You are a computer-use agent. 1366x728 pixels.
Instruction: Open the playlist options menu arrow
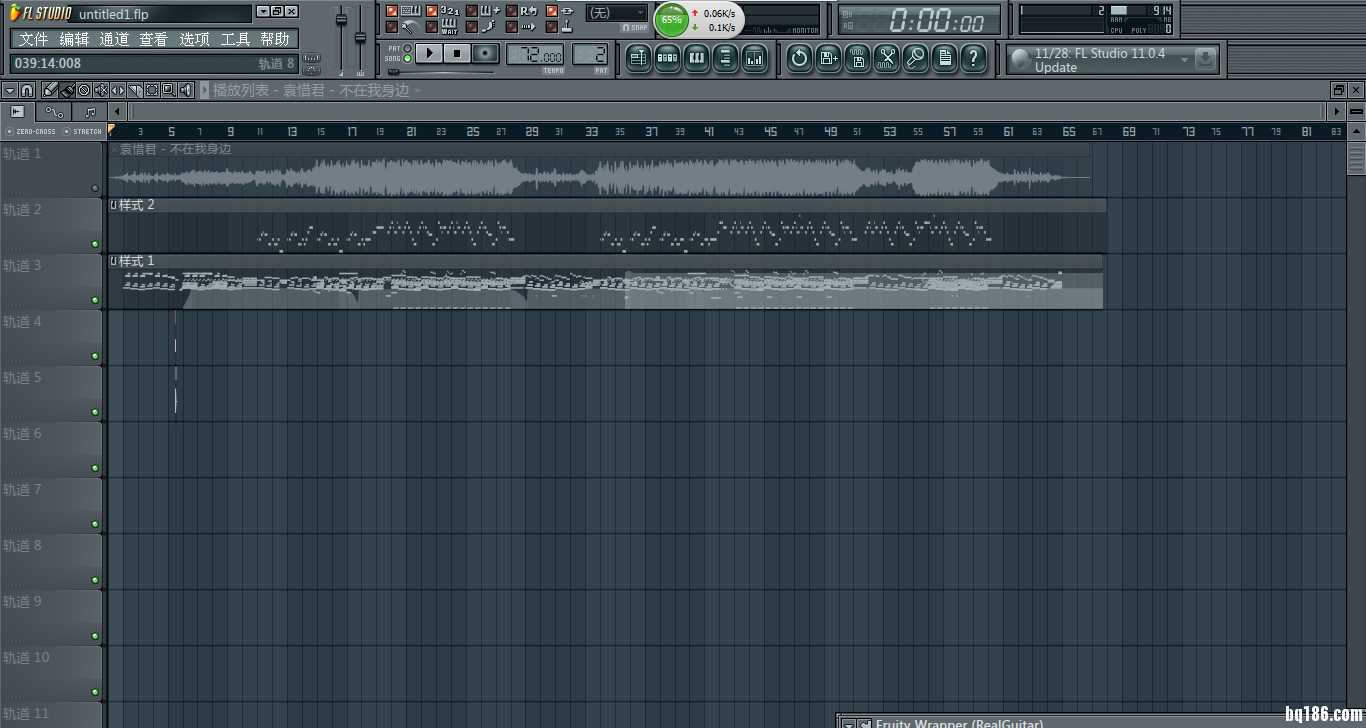pyautogui.click(x=9, y=90)
